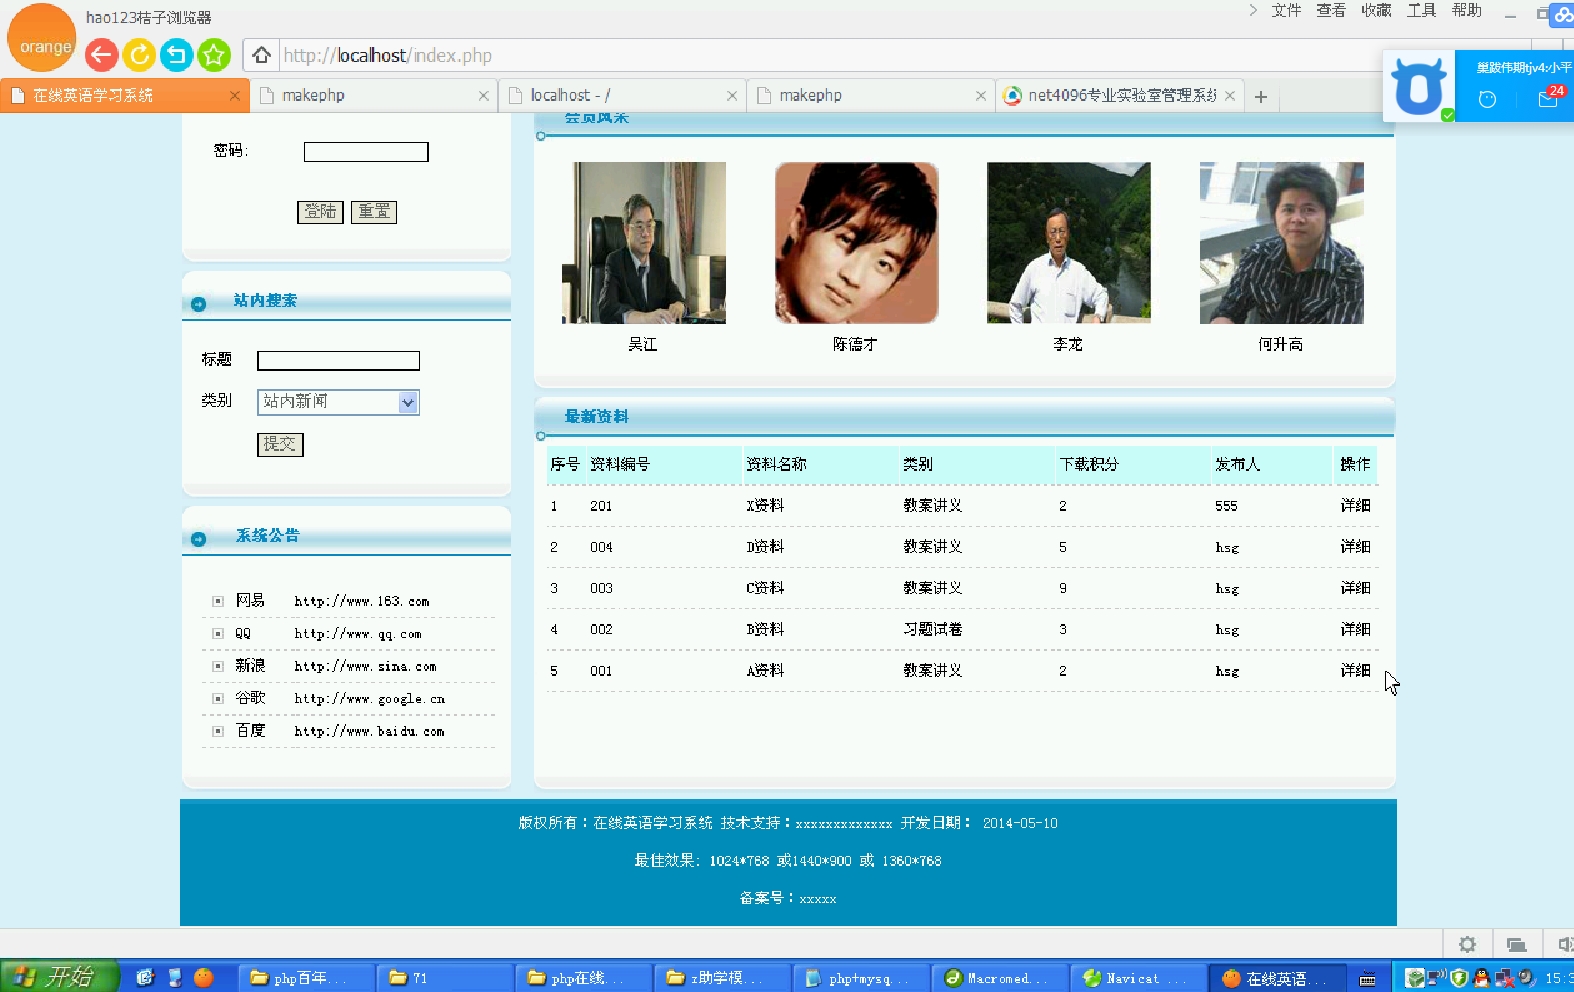Click the 标题 title search field
The height and width of the screenshot is (992, 1574).
coord(338,361)
